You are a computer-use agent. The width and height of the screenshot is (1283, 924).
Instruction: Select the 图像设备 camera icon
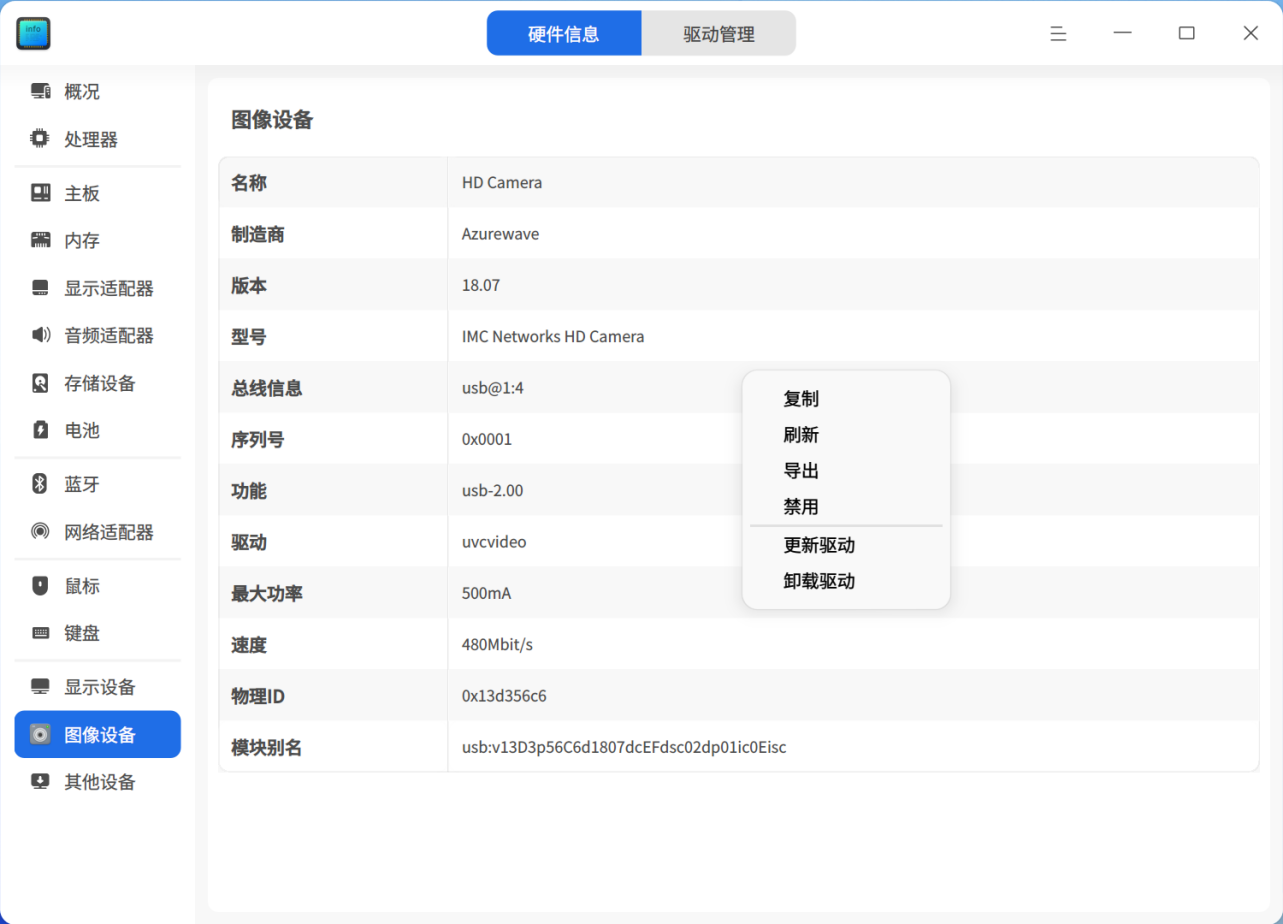(x=40, y=735)
